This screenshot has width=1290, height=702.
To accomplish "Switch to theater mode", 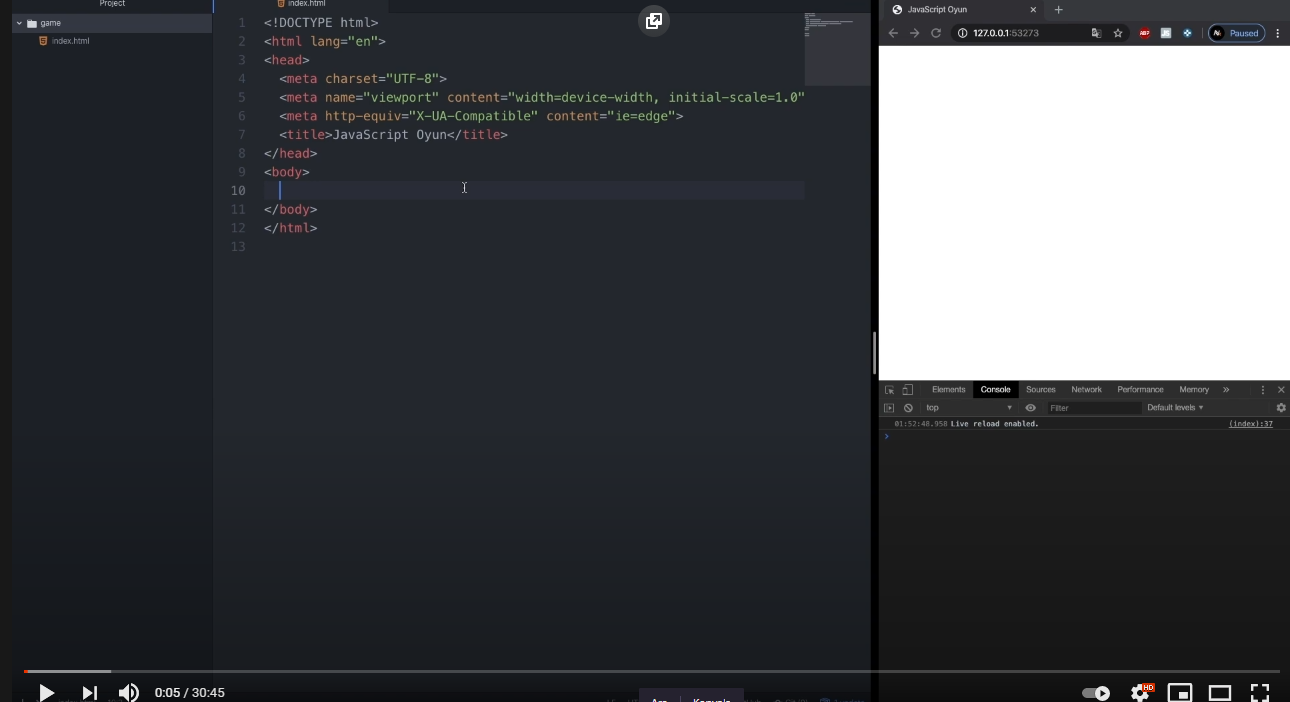I will click(1220, 692).
